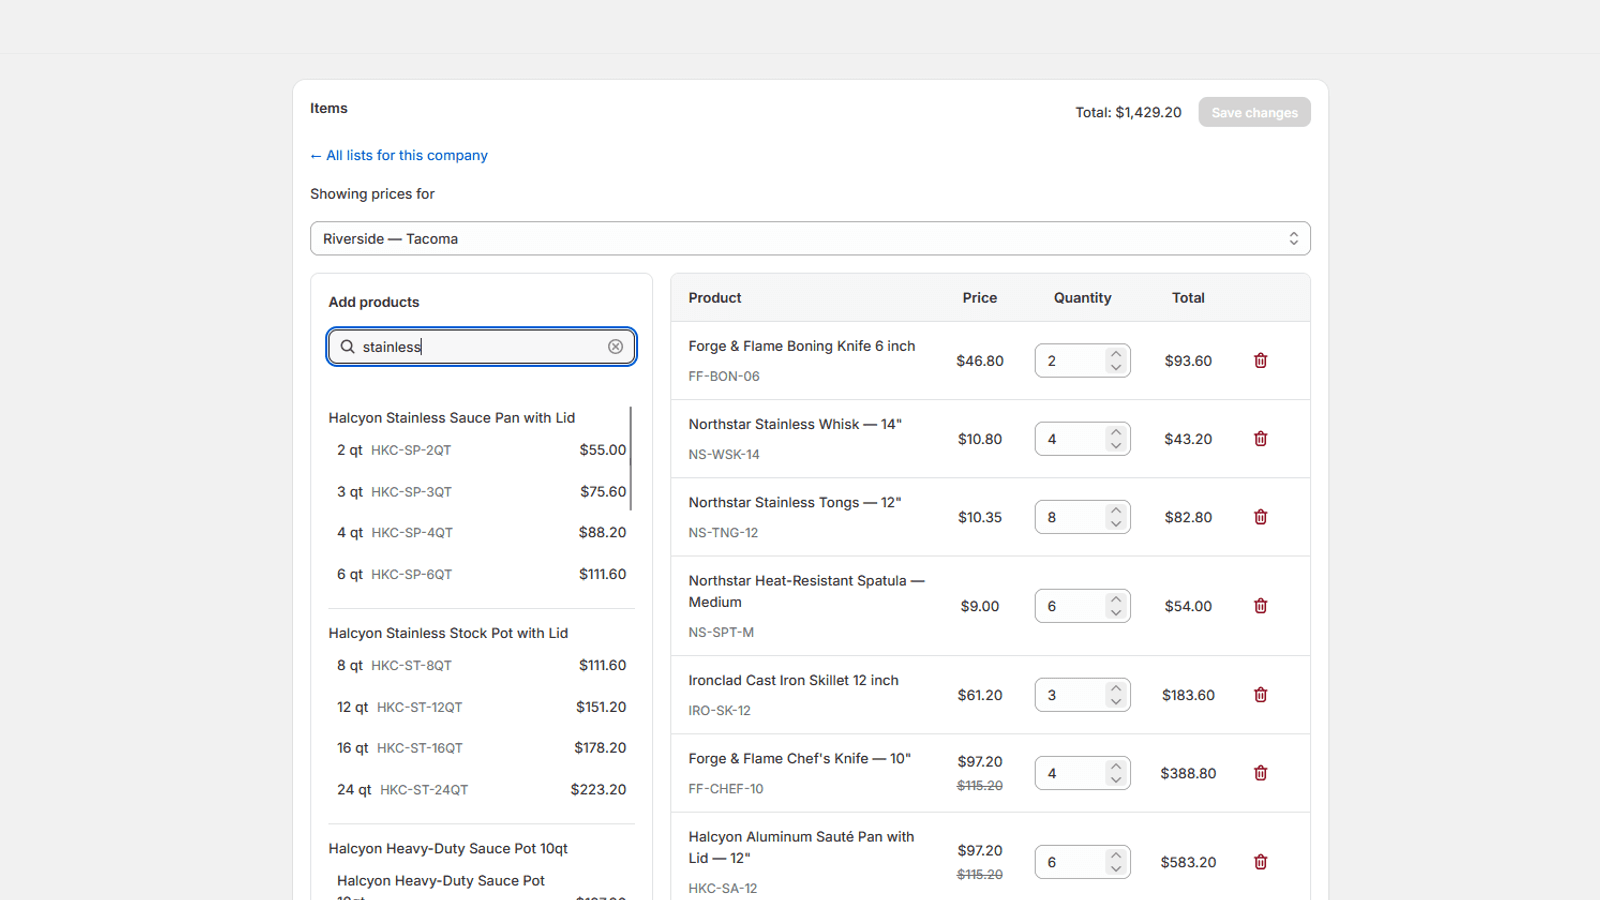Increase Cast Iron Skillet quantity
Viewport: 1600px width, 900px height.
coord(1116,688)
